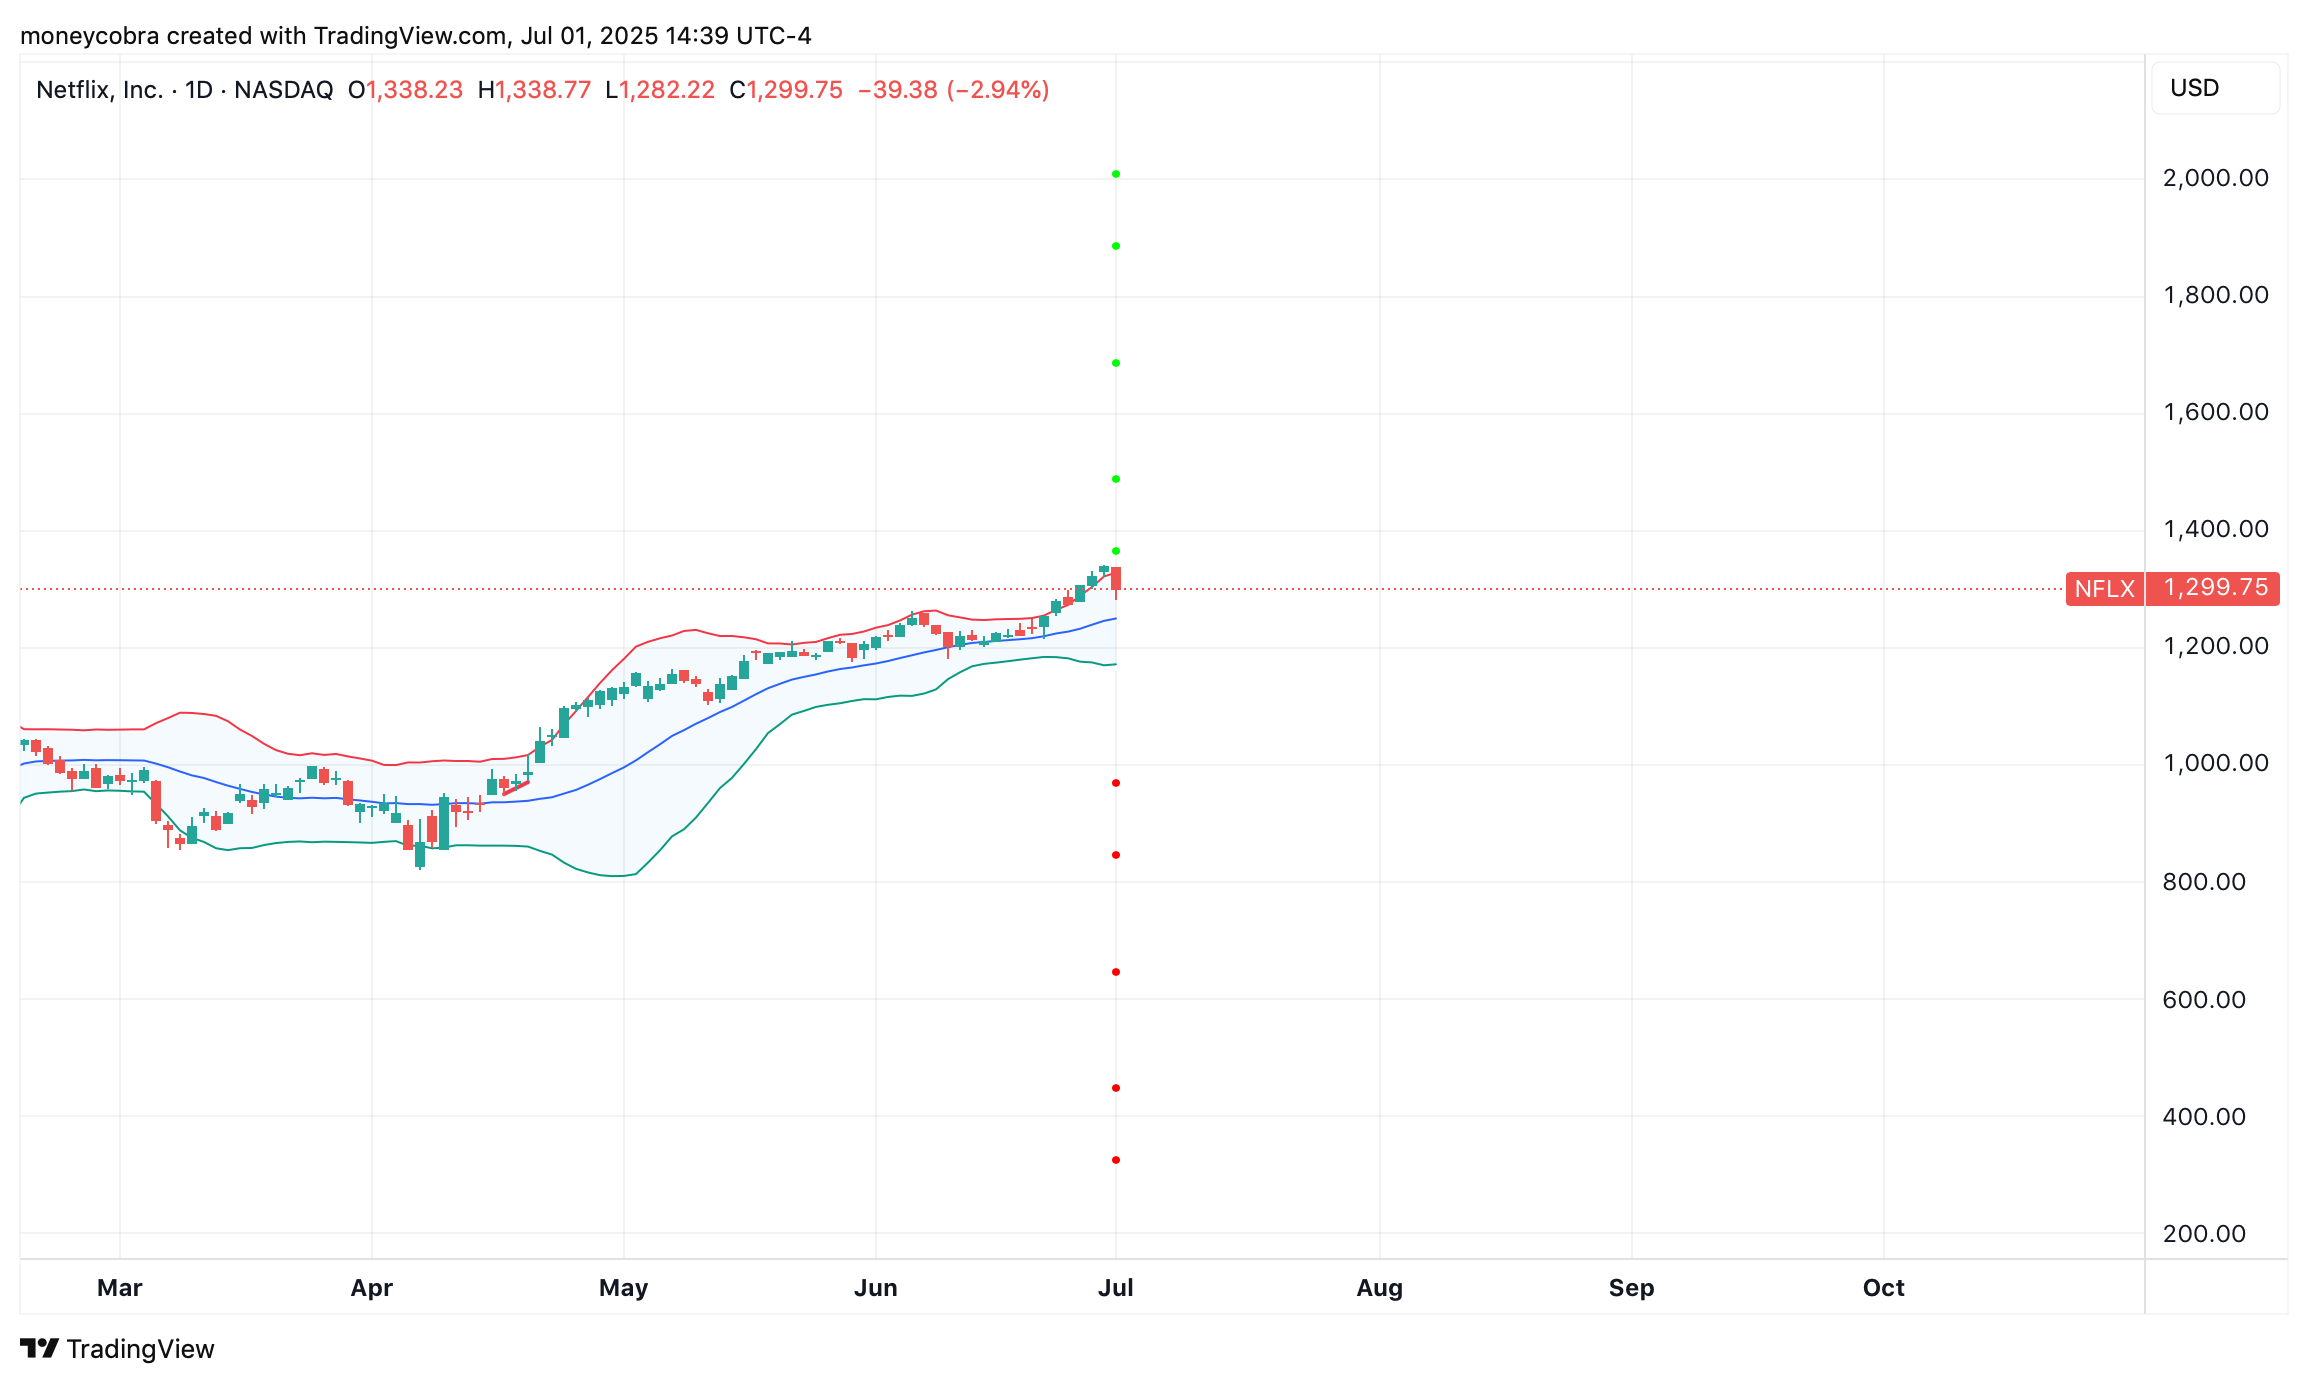Click the 1,299.75 current price label
2308x1384 pixels.
click(x=2215, y=588)
